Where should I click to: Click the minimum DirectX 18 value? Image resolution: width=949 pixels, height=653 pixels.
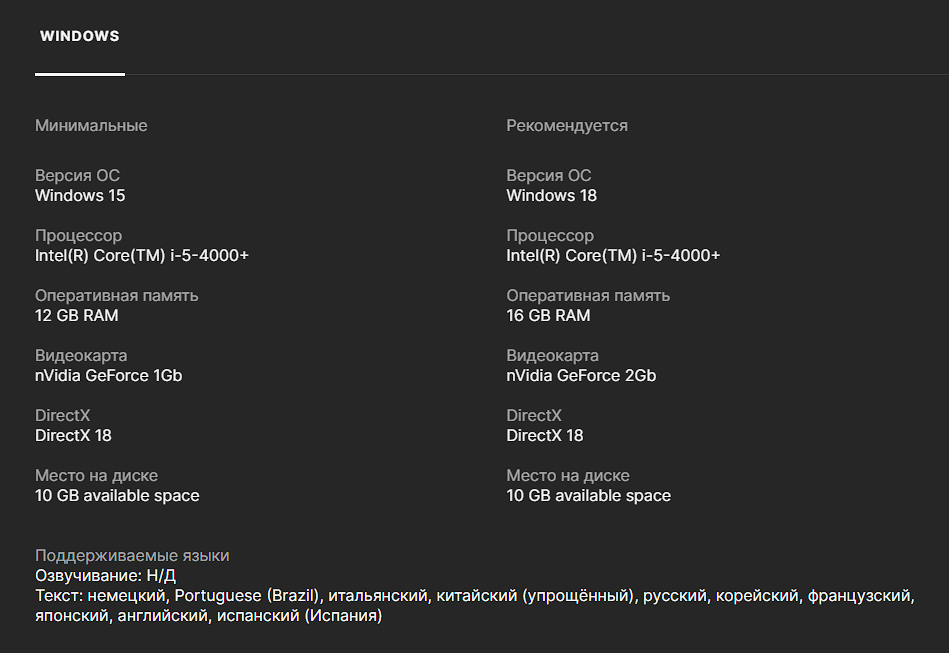point(73,435)
